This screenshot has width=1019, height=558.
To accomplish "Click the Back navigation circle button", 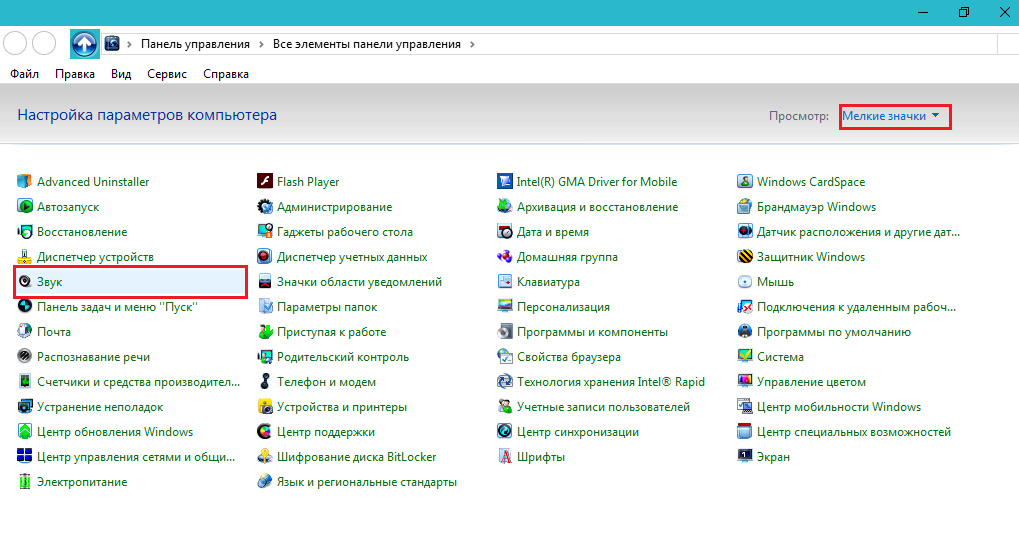I will (15, 44).
